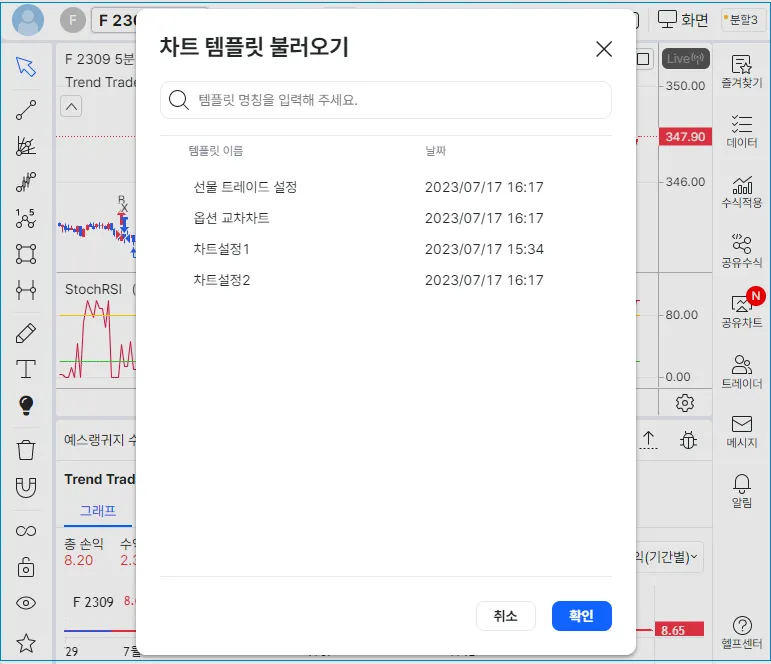Click the gray F symbol badge
This screenshot has height=664, width=771.
click(x=73, y=20)
